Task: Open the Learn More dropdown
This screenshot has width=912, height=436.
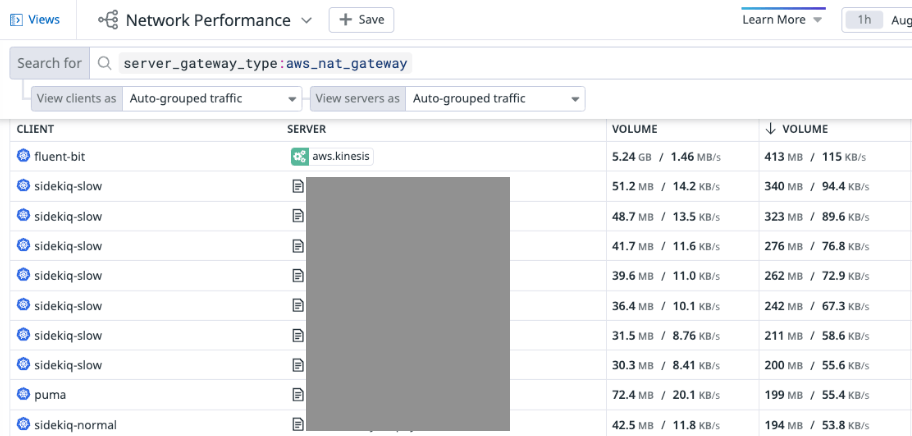Action: pyautogui.click(x=782, y=20)
